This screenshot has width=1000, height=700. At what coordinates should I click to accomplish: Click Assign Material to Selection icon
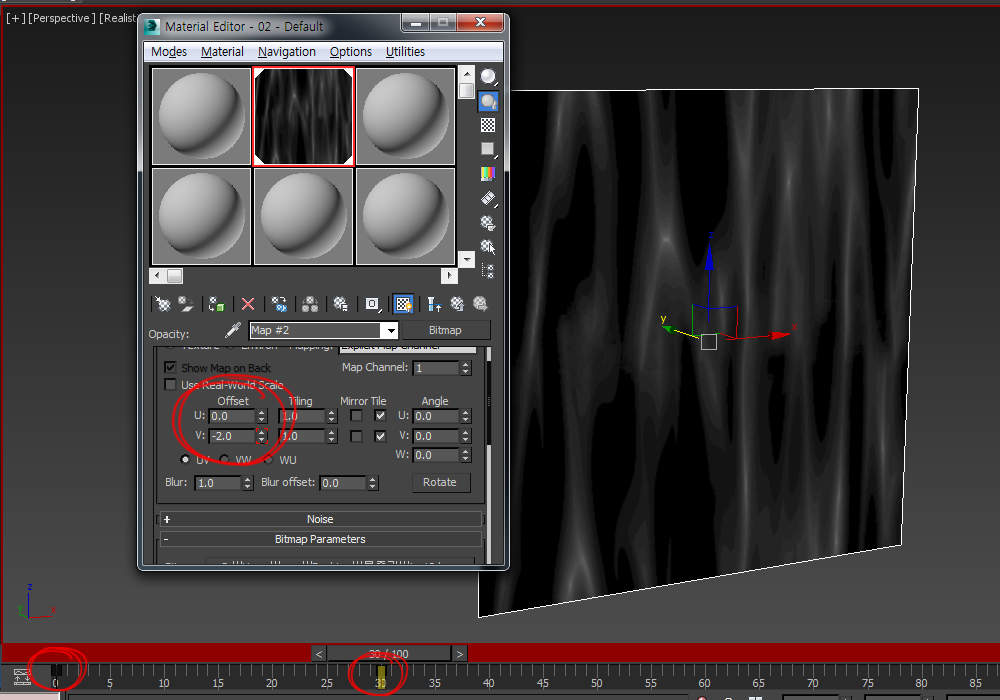[217, 304]
